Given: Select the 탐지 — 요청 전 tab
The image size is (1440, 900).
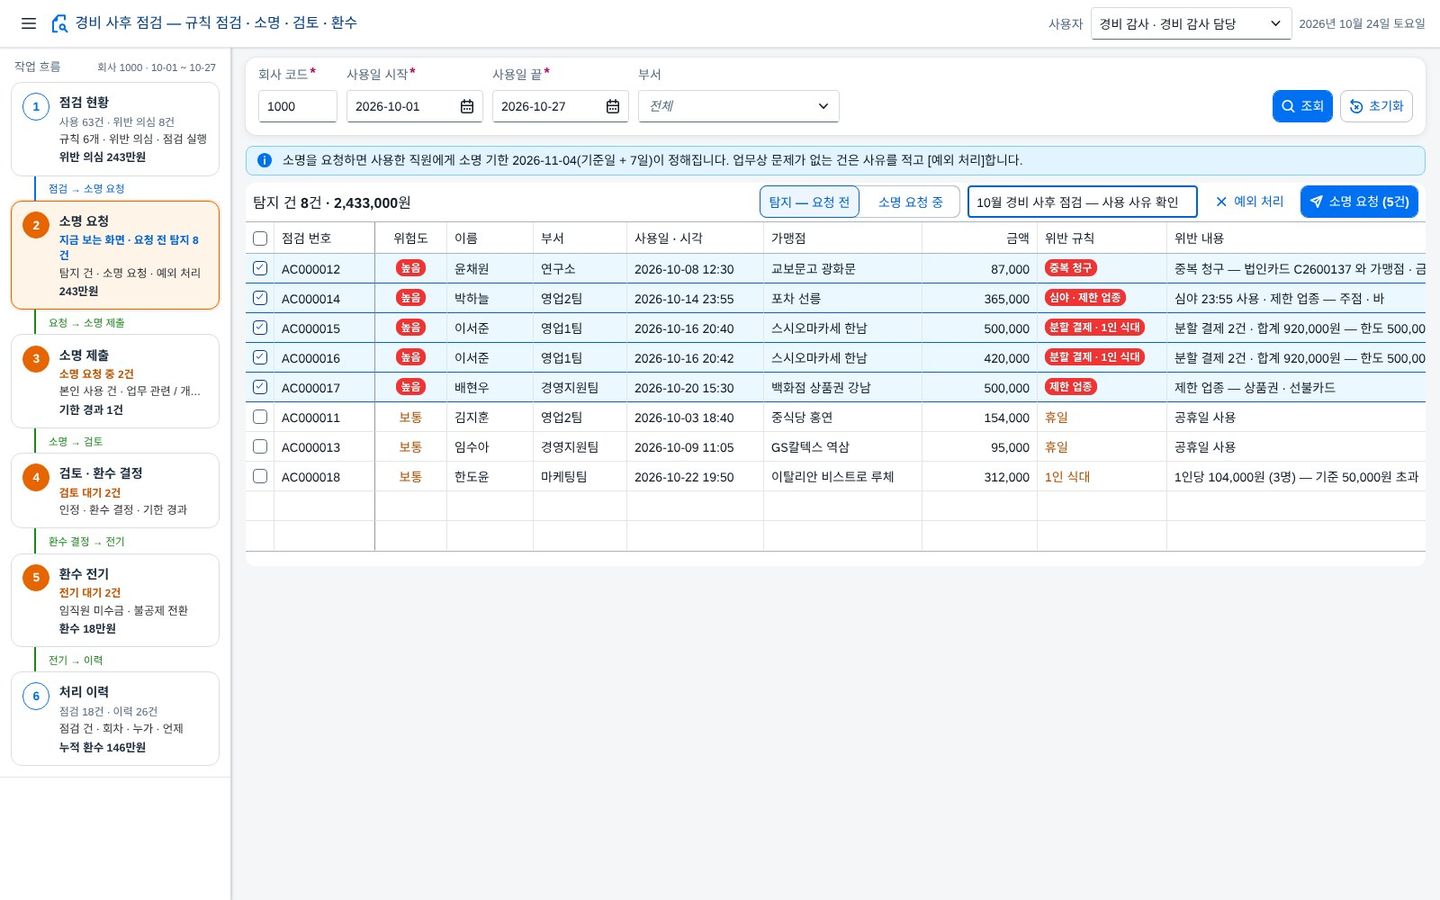Looking at the screenshot, I should pyautogui.click(x=810, y=201).
